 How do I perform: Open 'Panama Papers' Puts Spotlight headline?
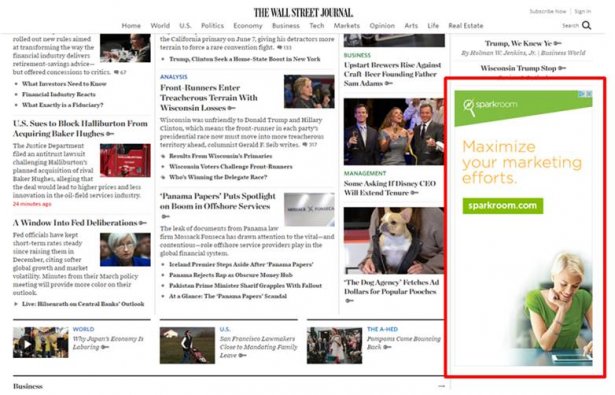click(x=218, y=201)
